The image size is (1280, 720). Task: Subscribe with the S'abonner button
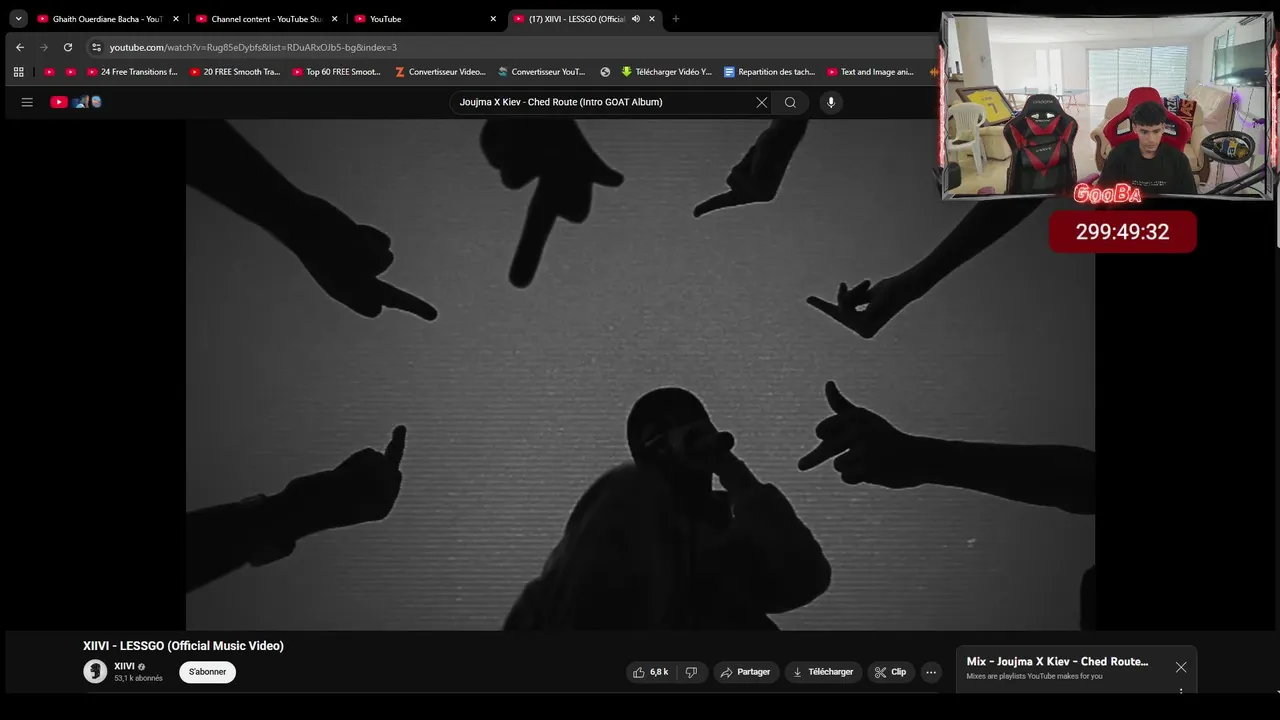click(208, 672)
